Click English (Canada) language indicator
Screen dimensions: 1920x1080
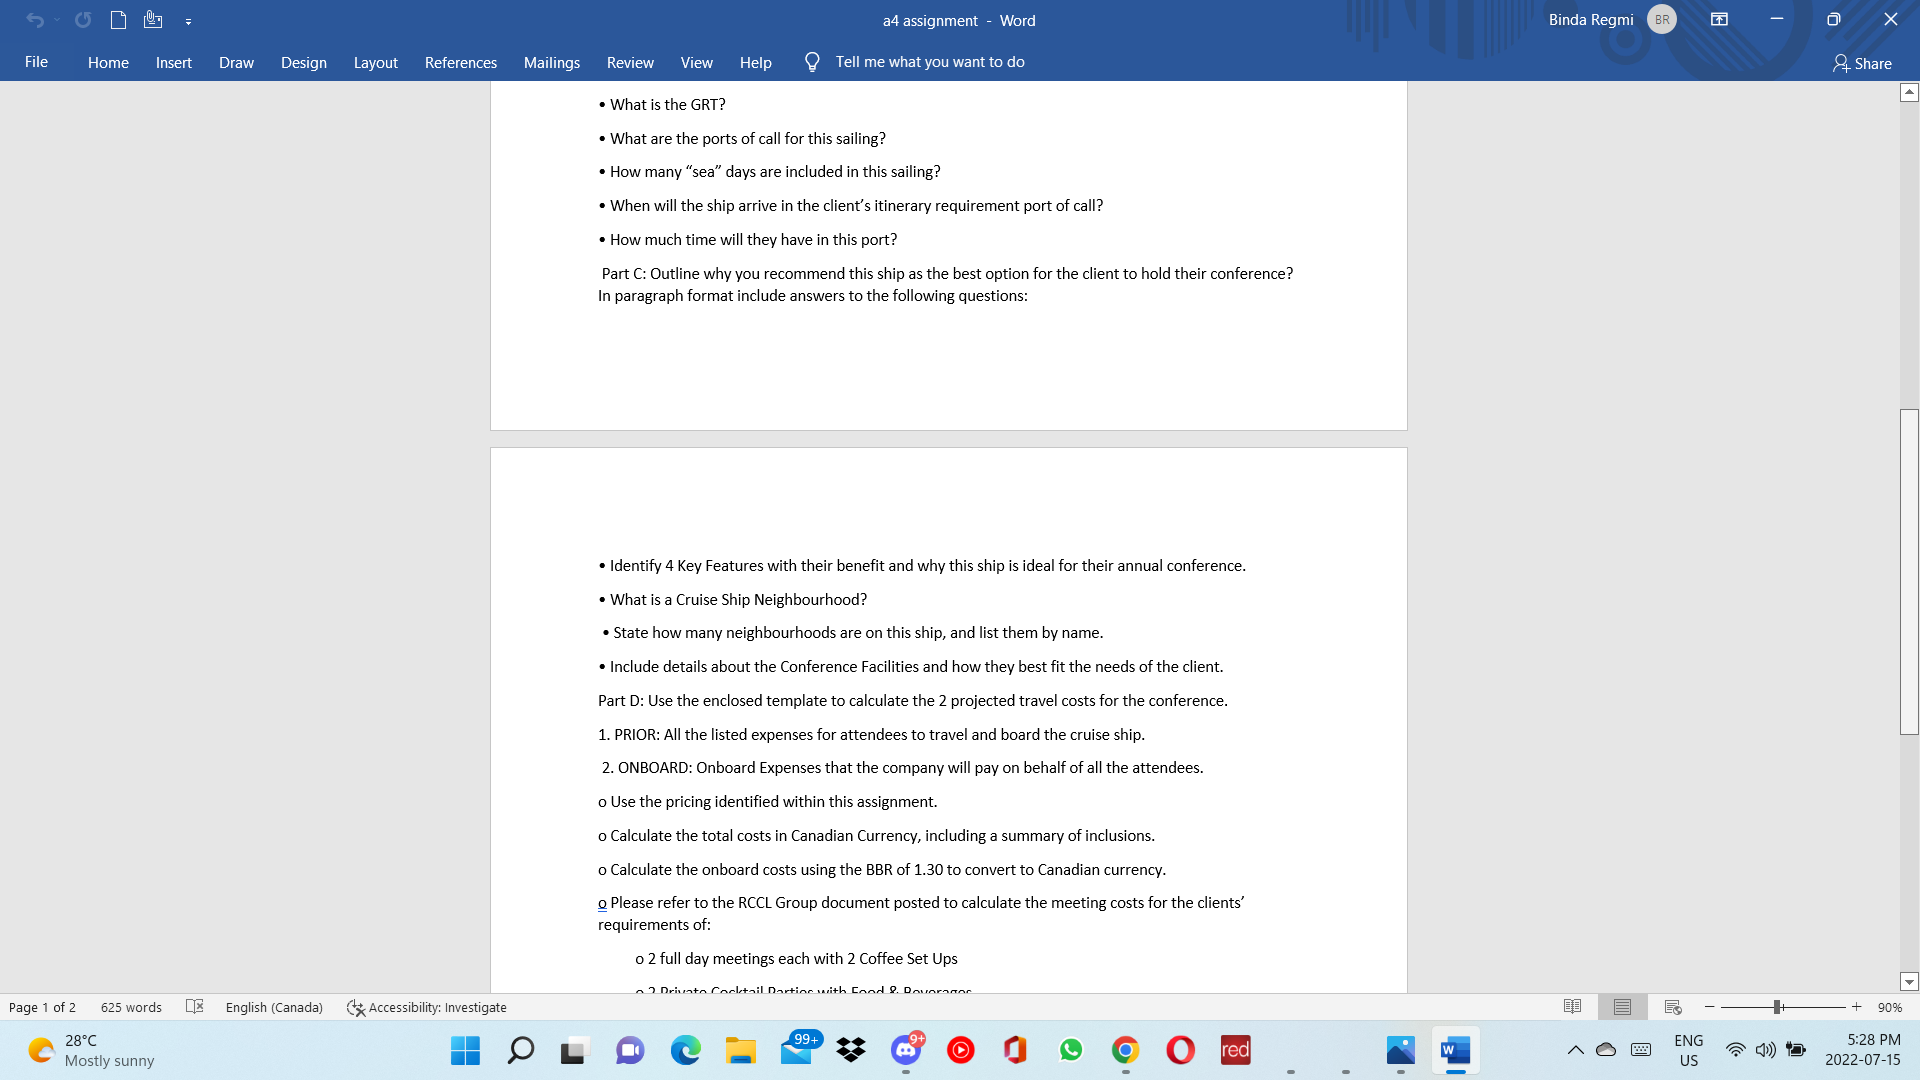pyautogui.click(x=274, y=1007)
